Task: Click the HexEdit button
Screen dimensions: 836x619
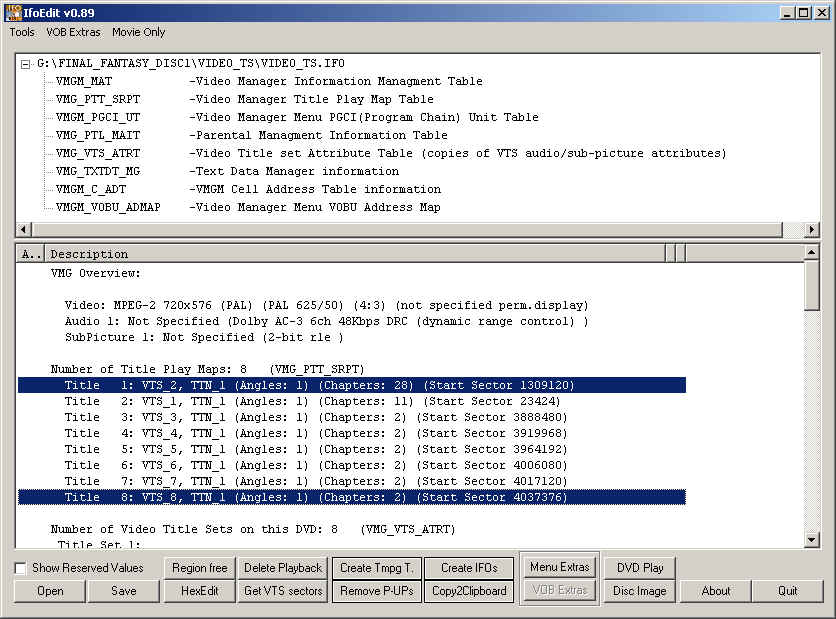Action: point(200,591)
